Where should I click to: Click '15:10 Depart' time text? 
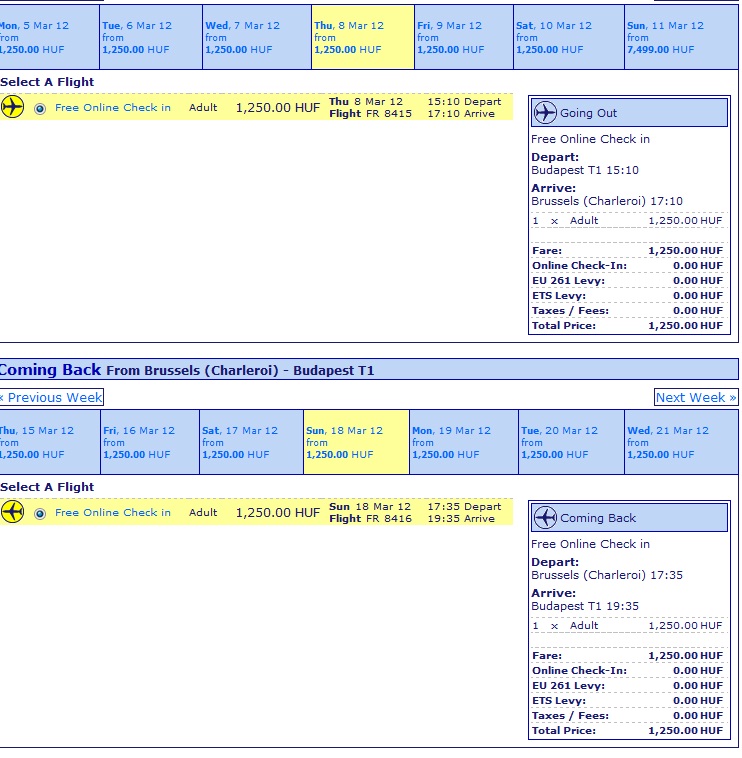tap(464, 102)
